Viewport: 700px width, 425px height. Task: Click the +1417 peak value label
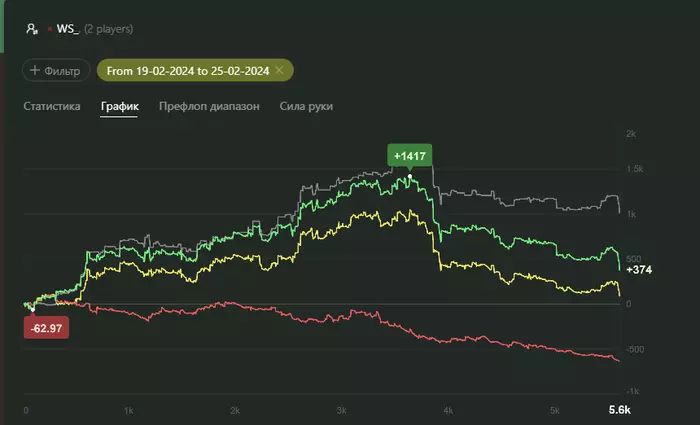click(x=409, y=156)
